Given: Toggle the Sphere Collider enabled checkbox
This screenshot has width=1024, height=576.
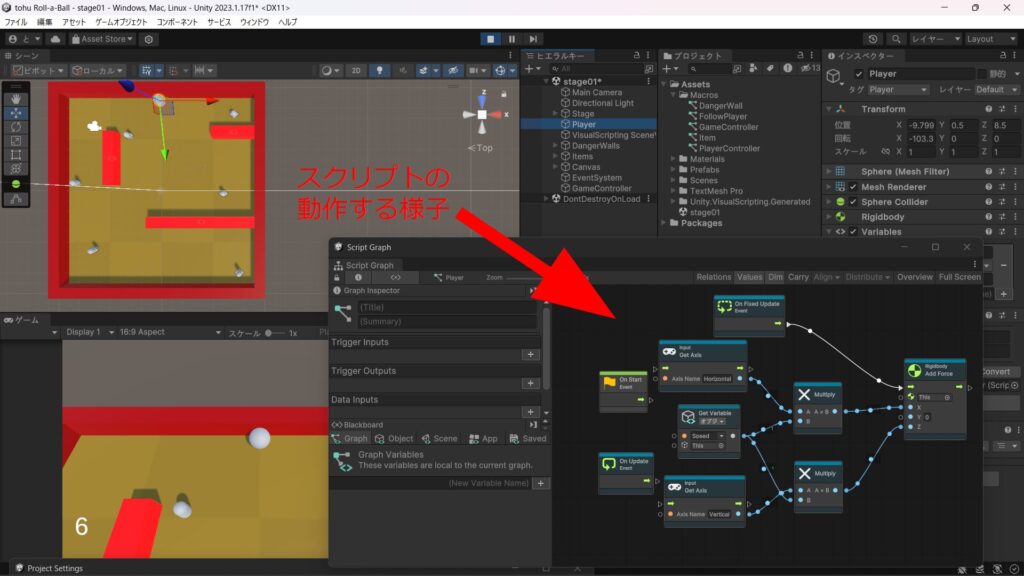Looking at the screenshot, I should [853, 202].
